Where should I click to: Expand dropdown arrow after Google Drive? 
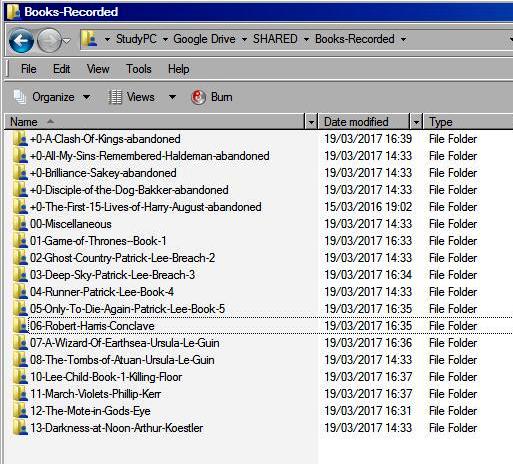coord(244,39)
